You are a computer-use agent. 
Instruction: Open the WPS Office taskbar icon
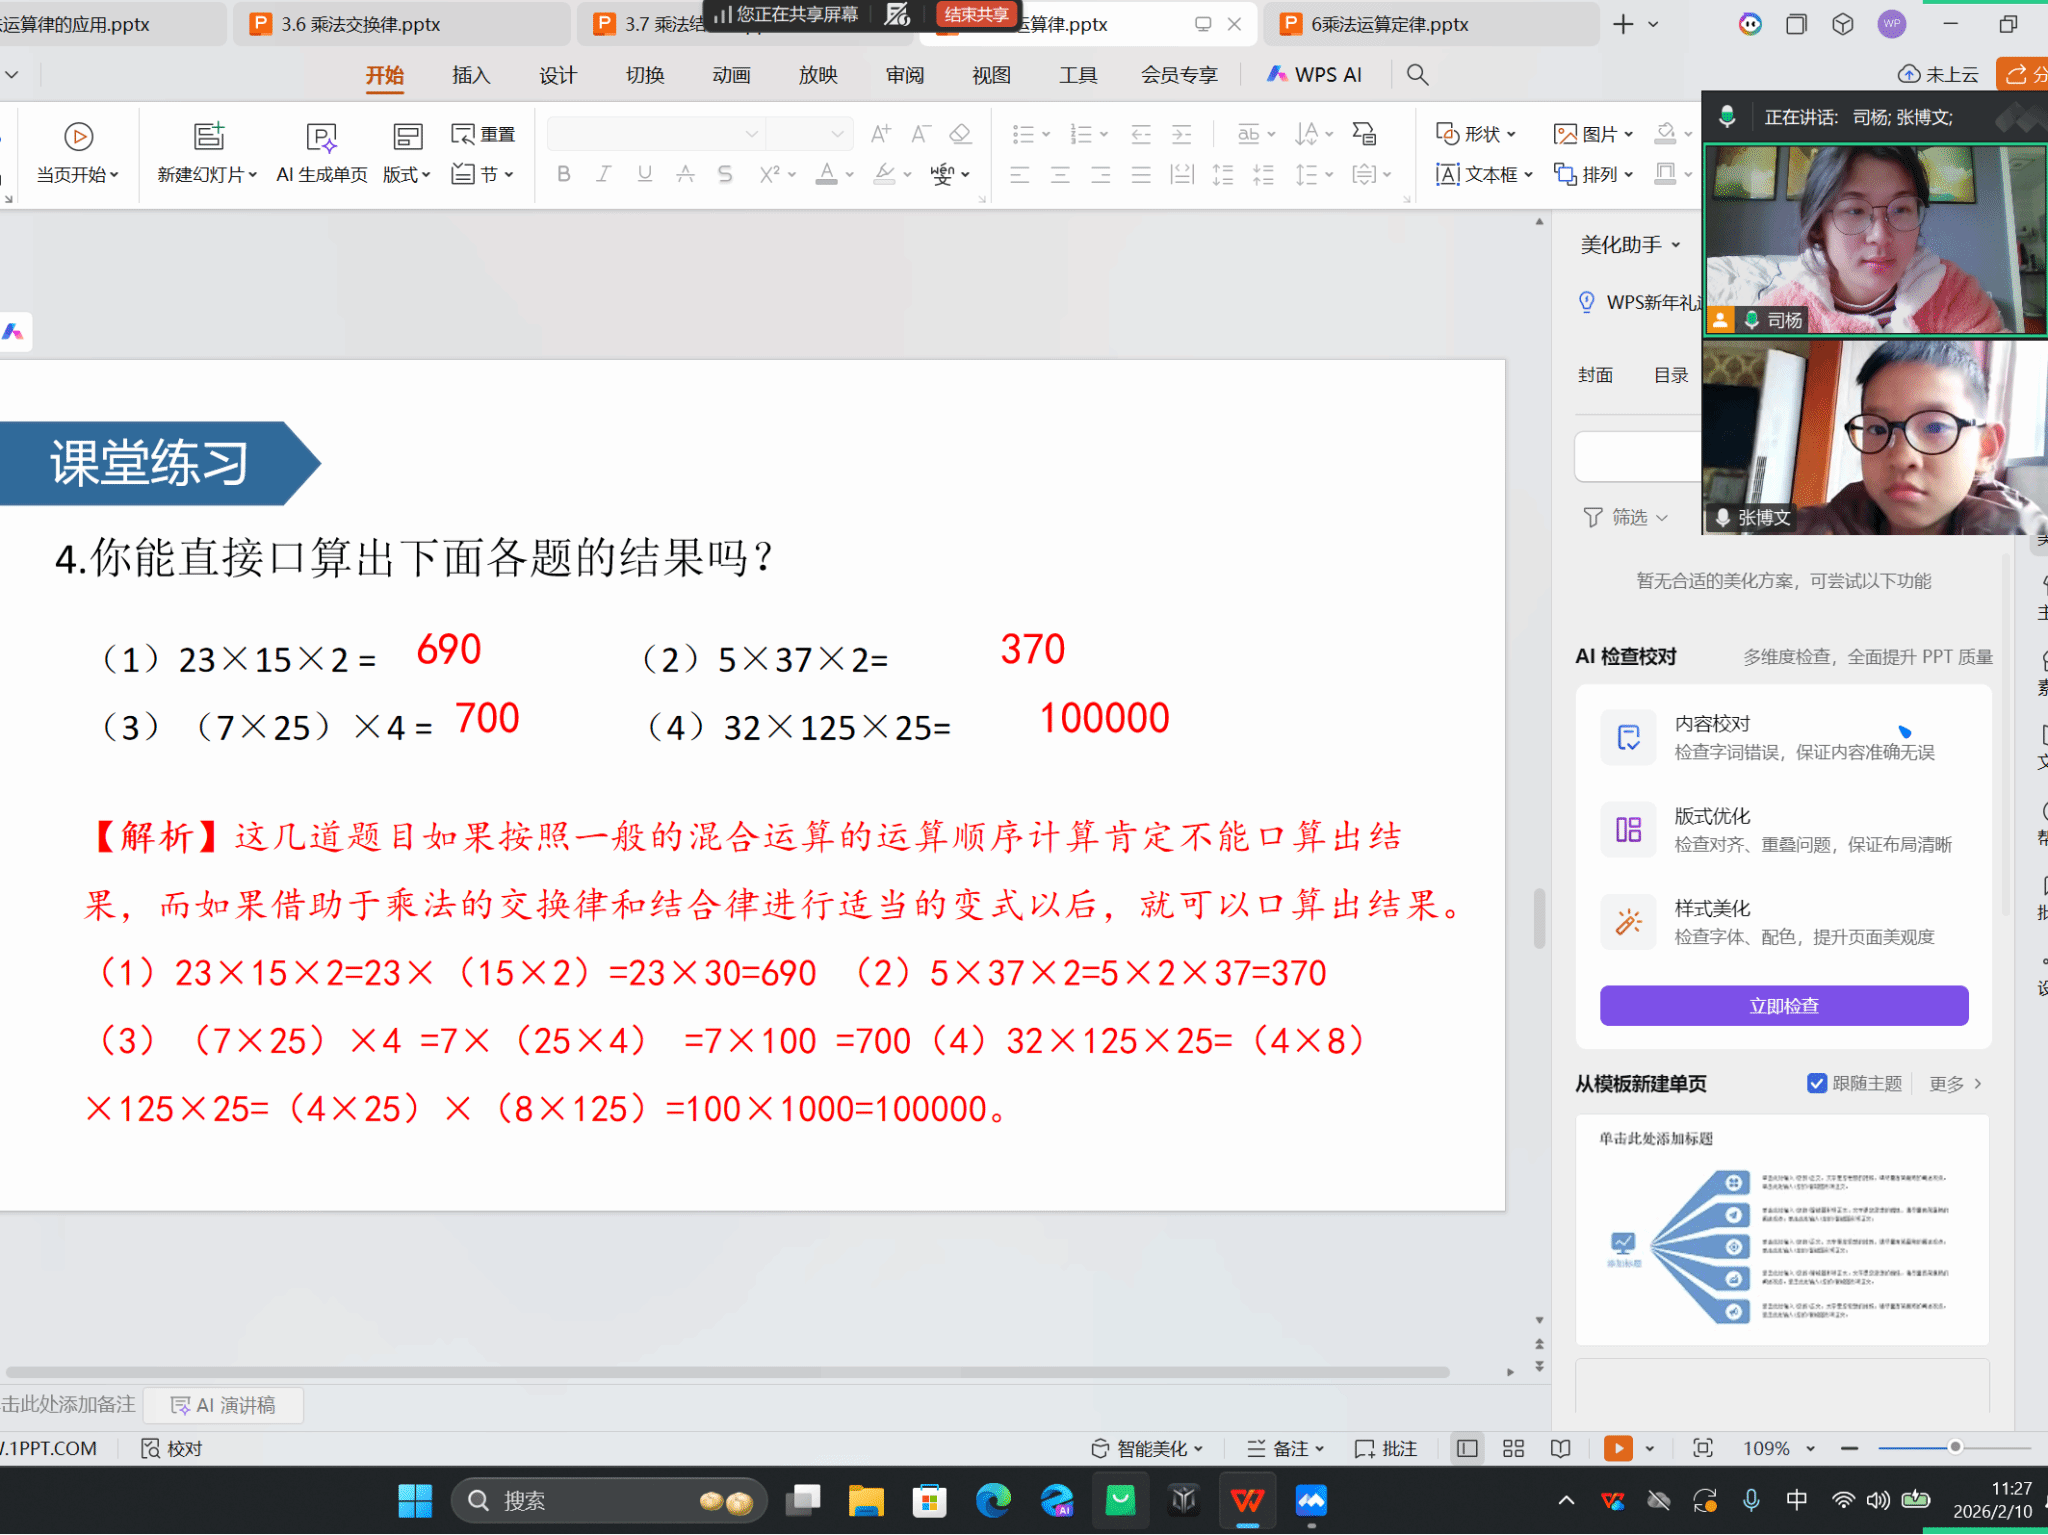pyautogui.click(x=1247, y=1500)
